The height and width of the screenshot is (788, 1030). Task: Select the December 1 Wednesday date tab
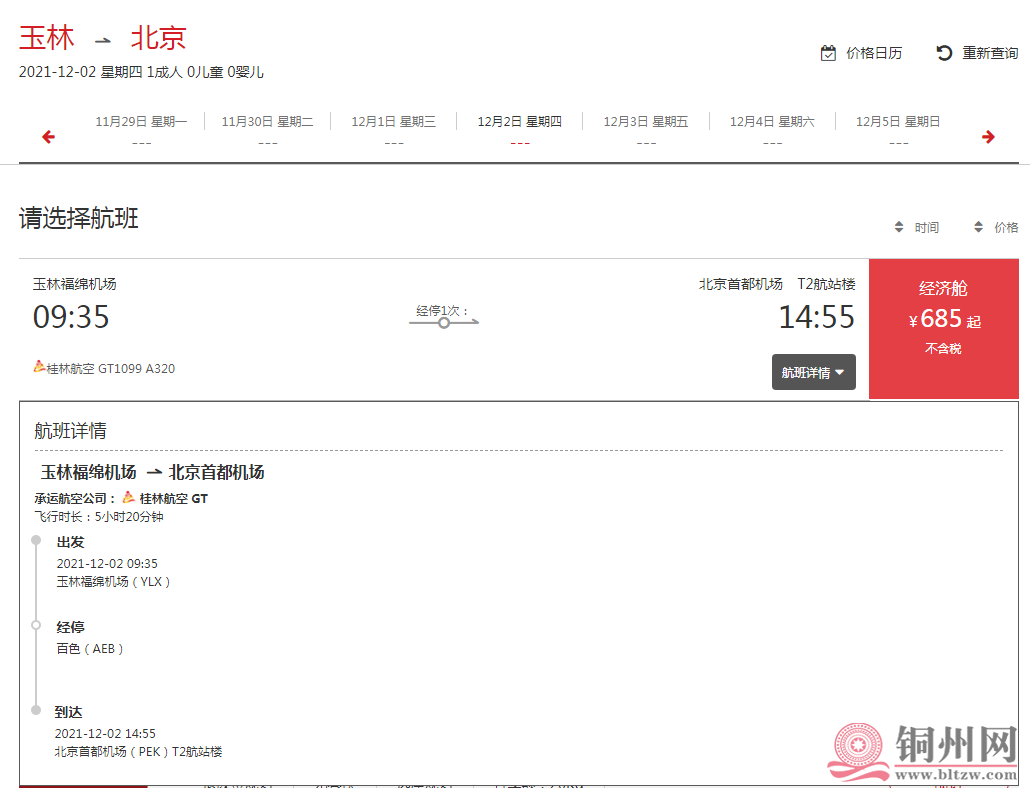[393, 131]
